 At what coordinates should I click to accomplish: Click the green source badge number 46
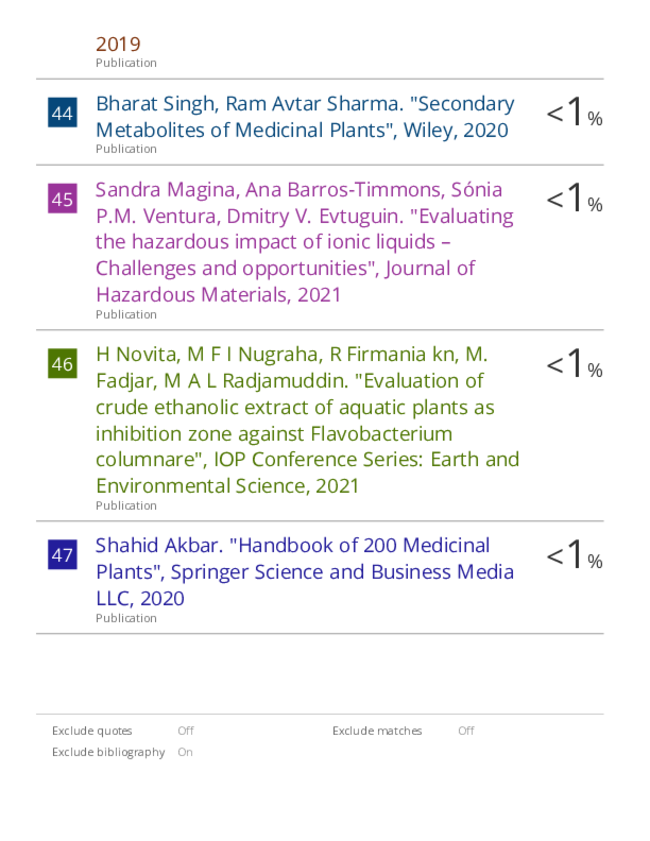62,363
